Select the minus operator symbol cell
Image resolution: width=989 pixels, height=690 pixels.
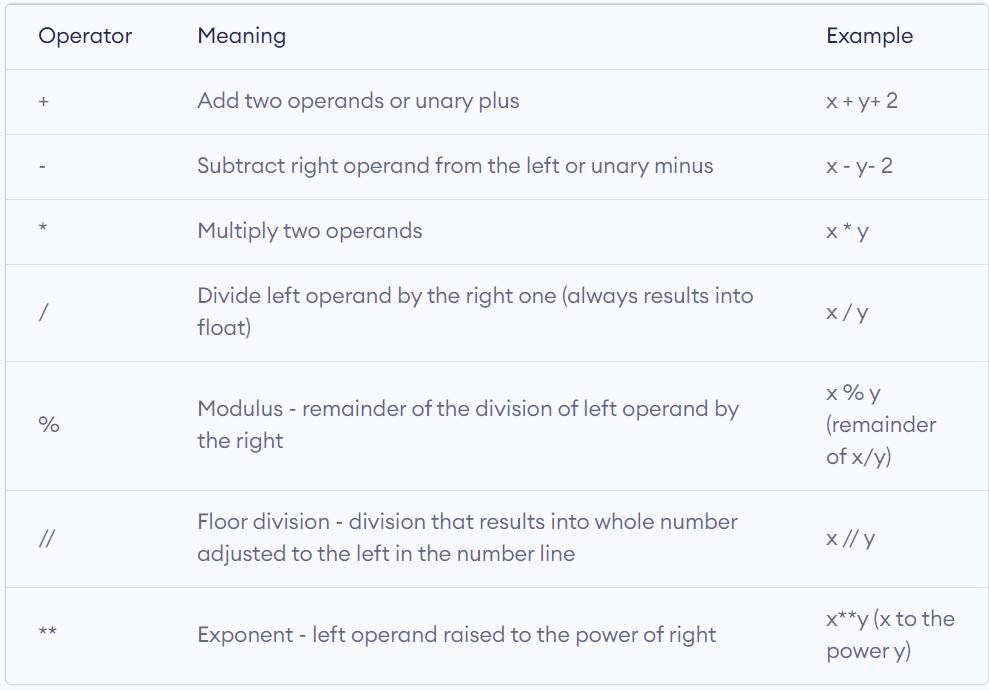[x=42, y=167]
